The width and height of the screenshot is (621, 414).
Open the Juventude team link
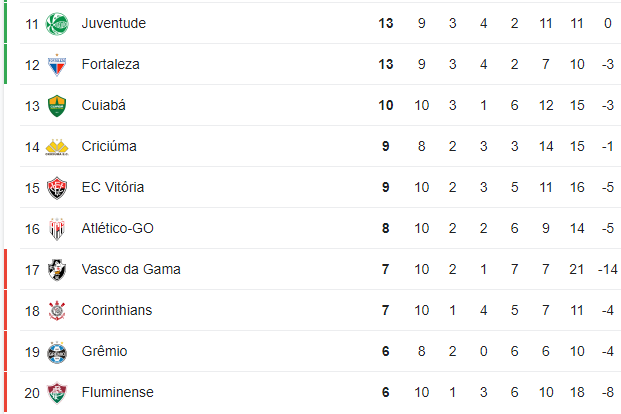pos(114,23)
